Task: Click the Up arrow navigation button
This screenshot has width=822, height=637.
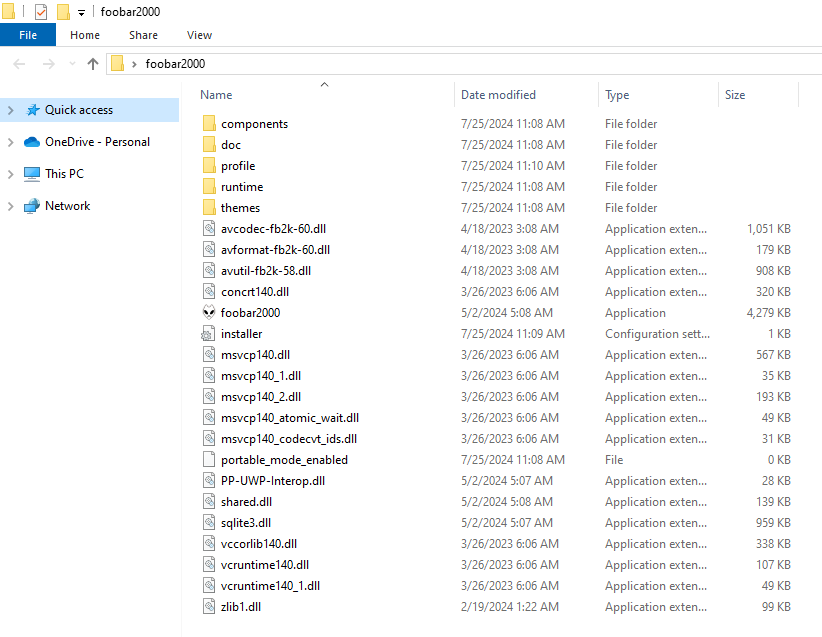Action: 93,64
